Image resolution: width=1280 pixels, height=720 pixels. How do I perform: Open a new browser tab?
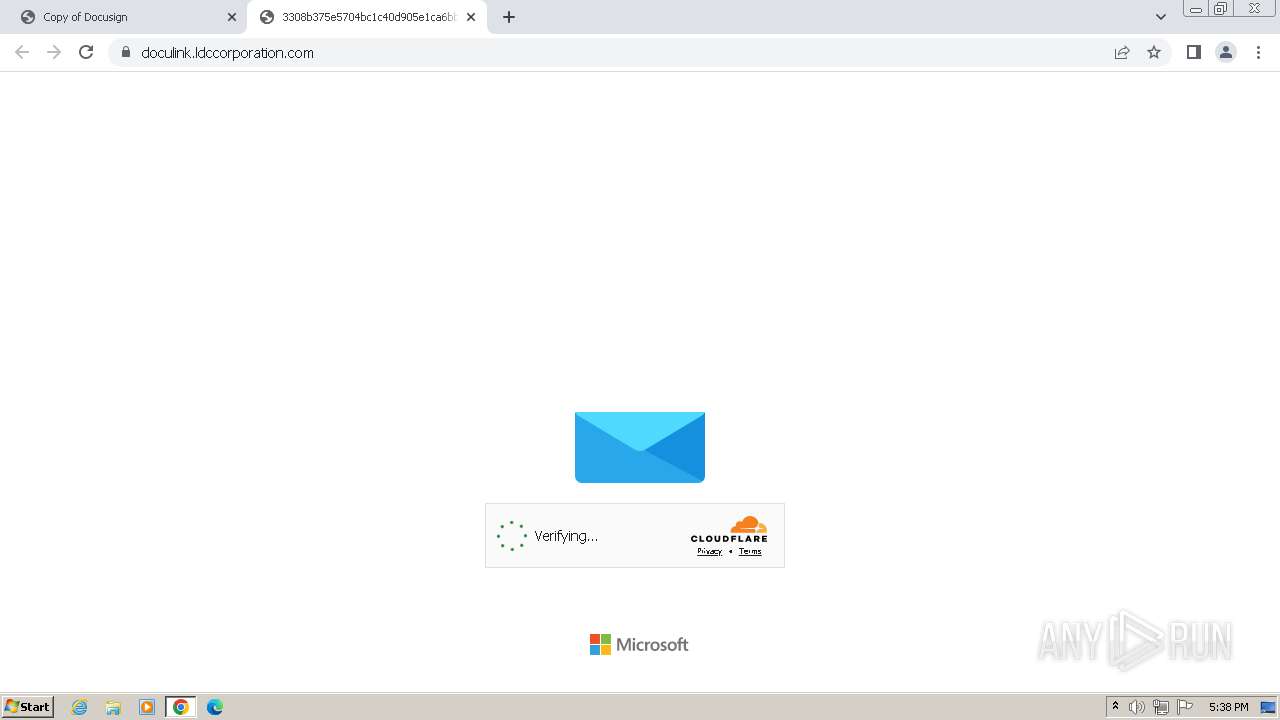click(509, 17)
